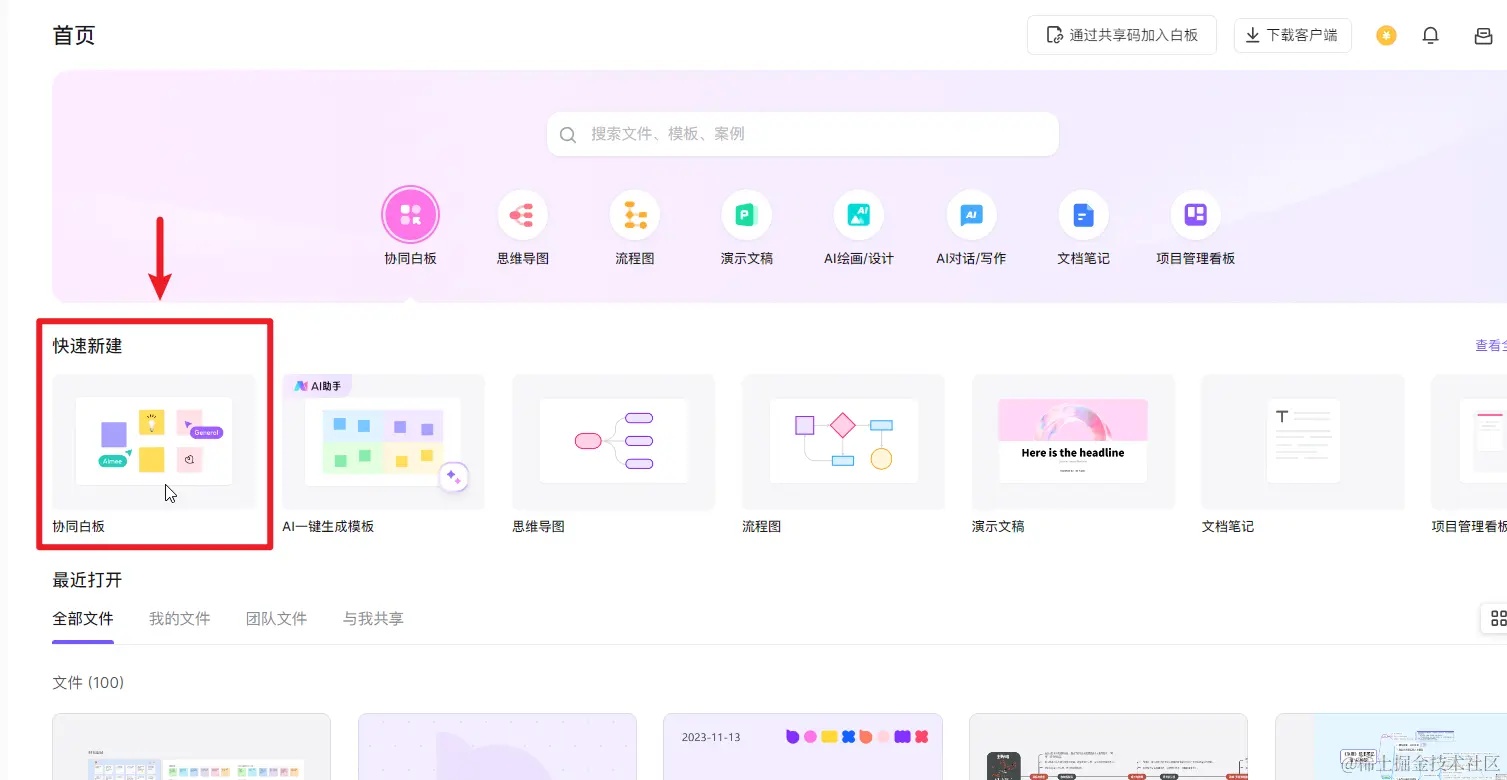Open the AI一键生成模板 template thumbnail
The height and width of the screenshot is (780, 1507).
coord(383,442)
